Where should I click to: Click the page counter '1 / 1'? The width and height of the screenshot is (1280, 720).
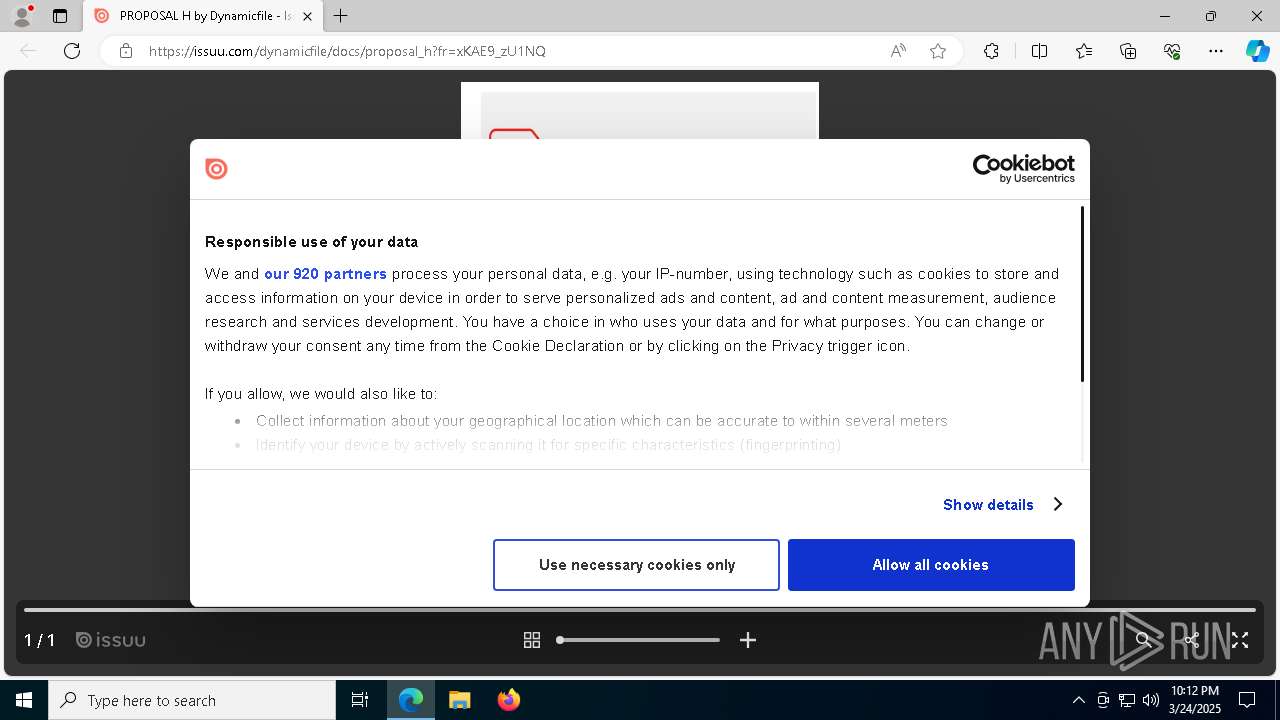click(39, 640)
